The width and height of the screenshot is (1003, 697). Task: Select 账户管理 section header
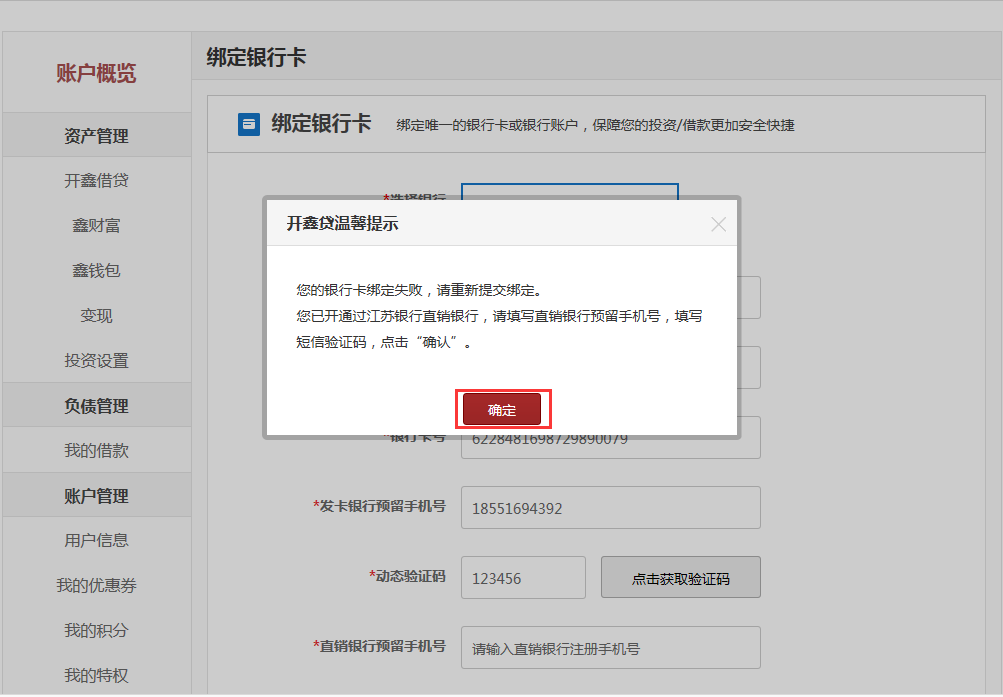tap(97, 496)
